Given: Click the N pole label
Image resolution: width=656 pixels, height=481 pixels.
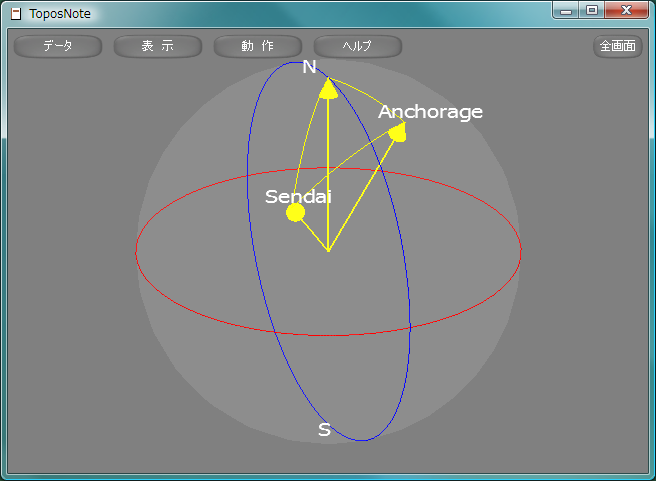Looking at the screenshot, I should pos(309,67).
